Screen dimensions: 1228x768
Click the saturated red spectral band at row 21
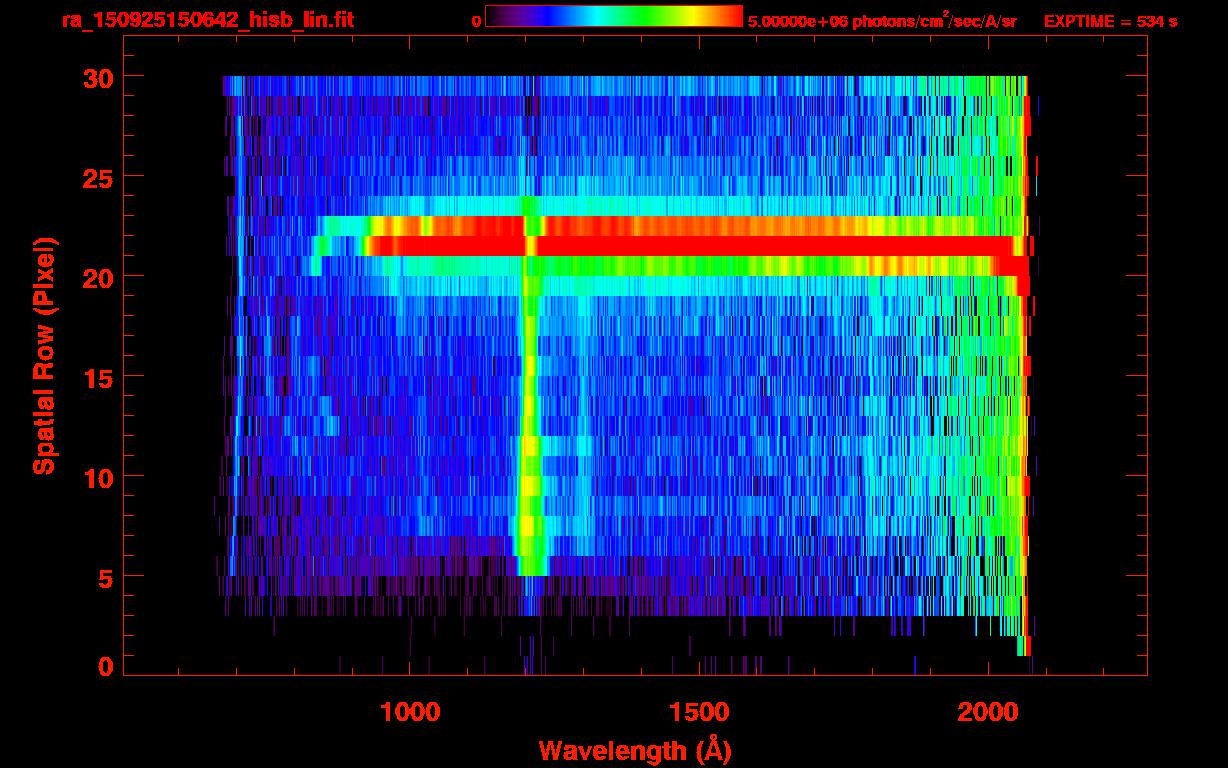pos(690,246)
